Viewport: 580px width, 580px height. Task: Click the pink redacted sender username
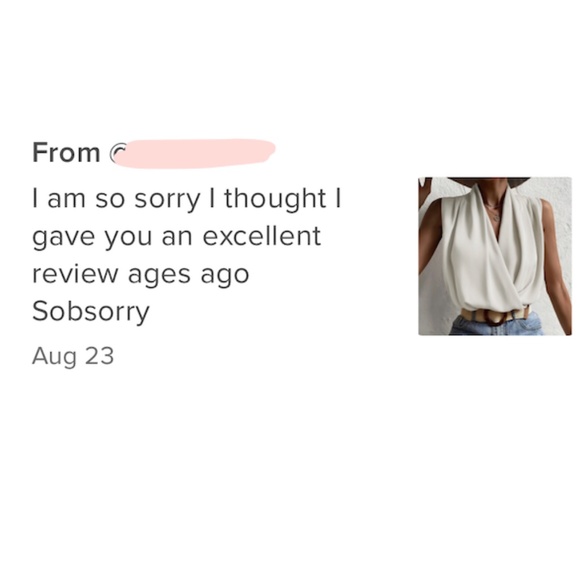pyautogui.click(x=195, y=154)
